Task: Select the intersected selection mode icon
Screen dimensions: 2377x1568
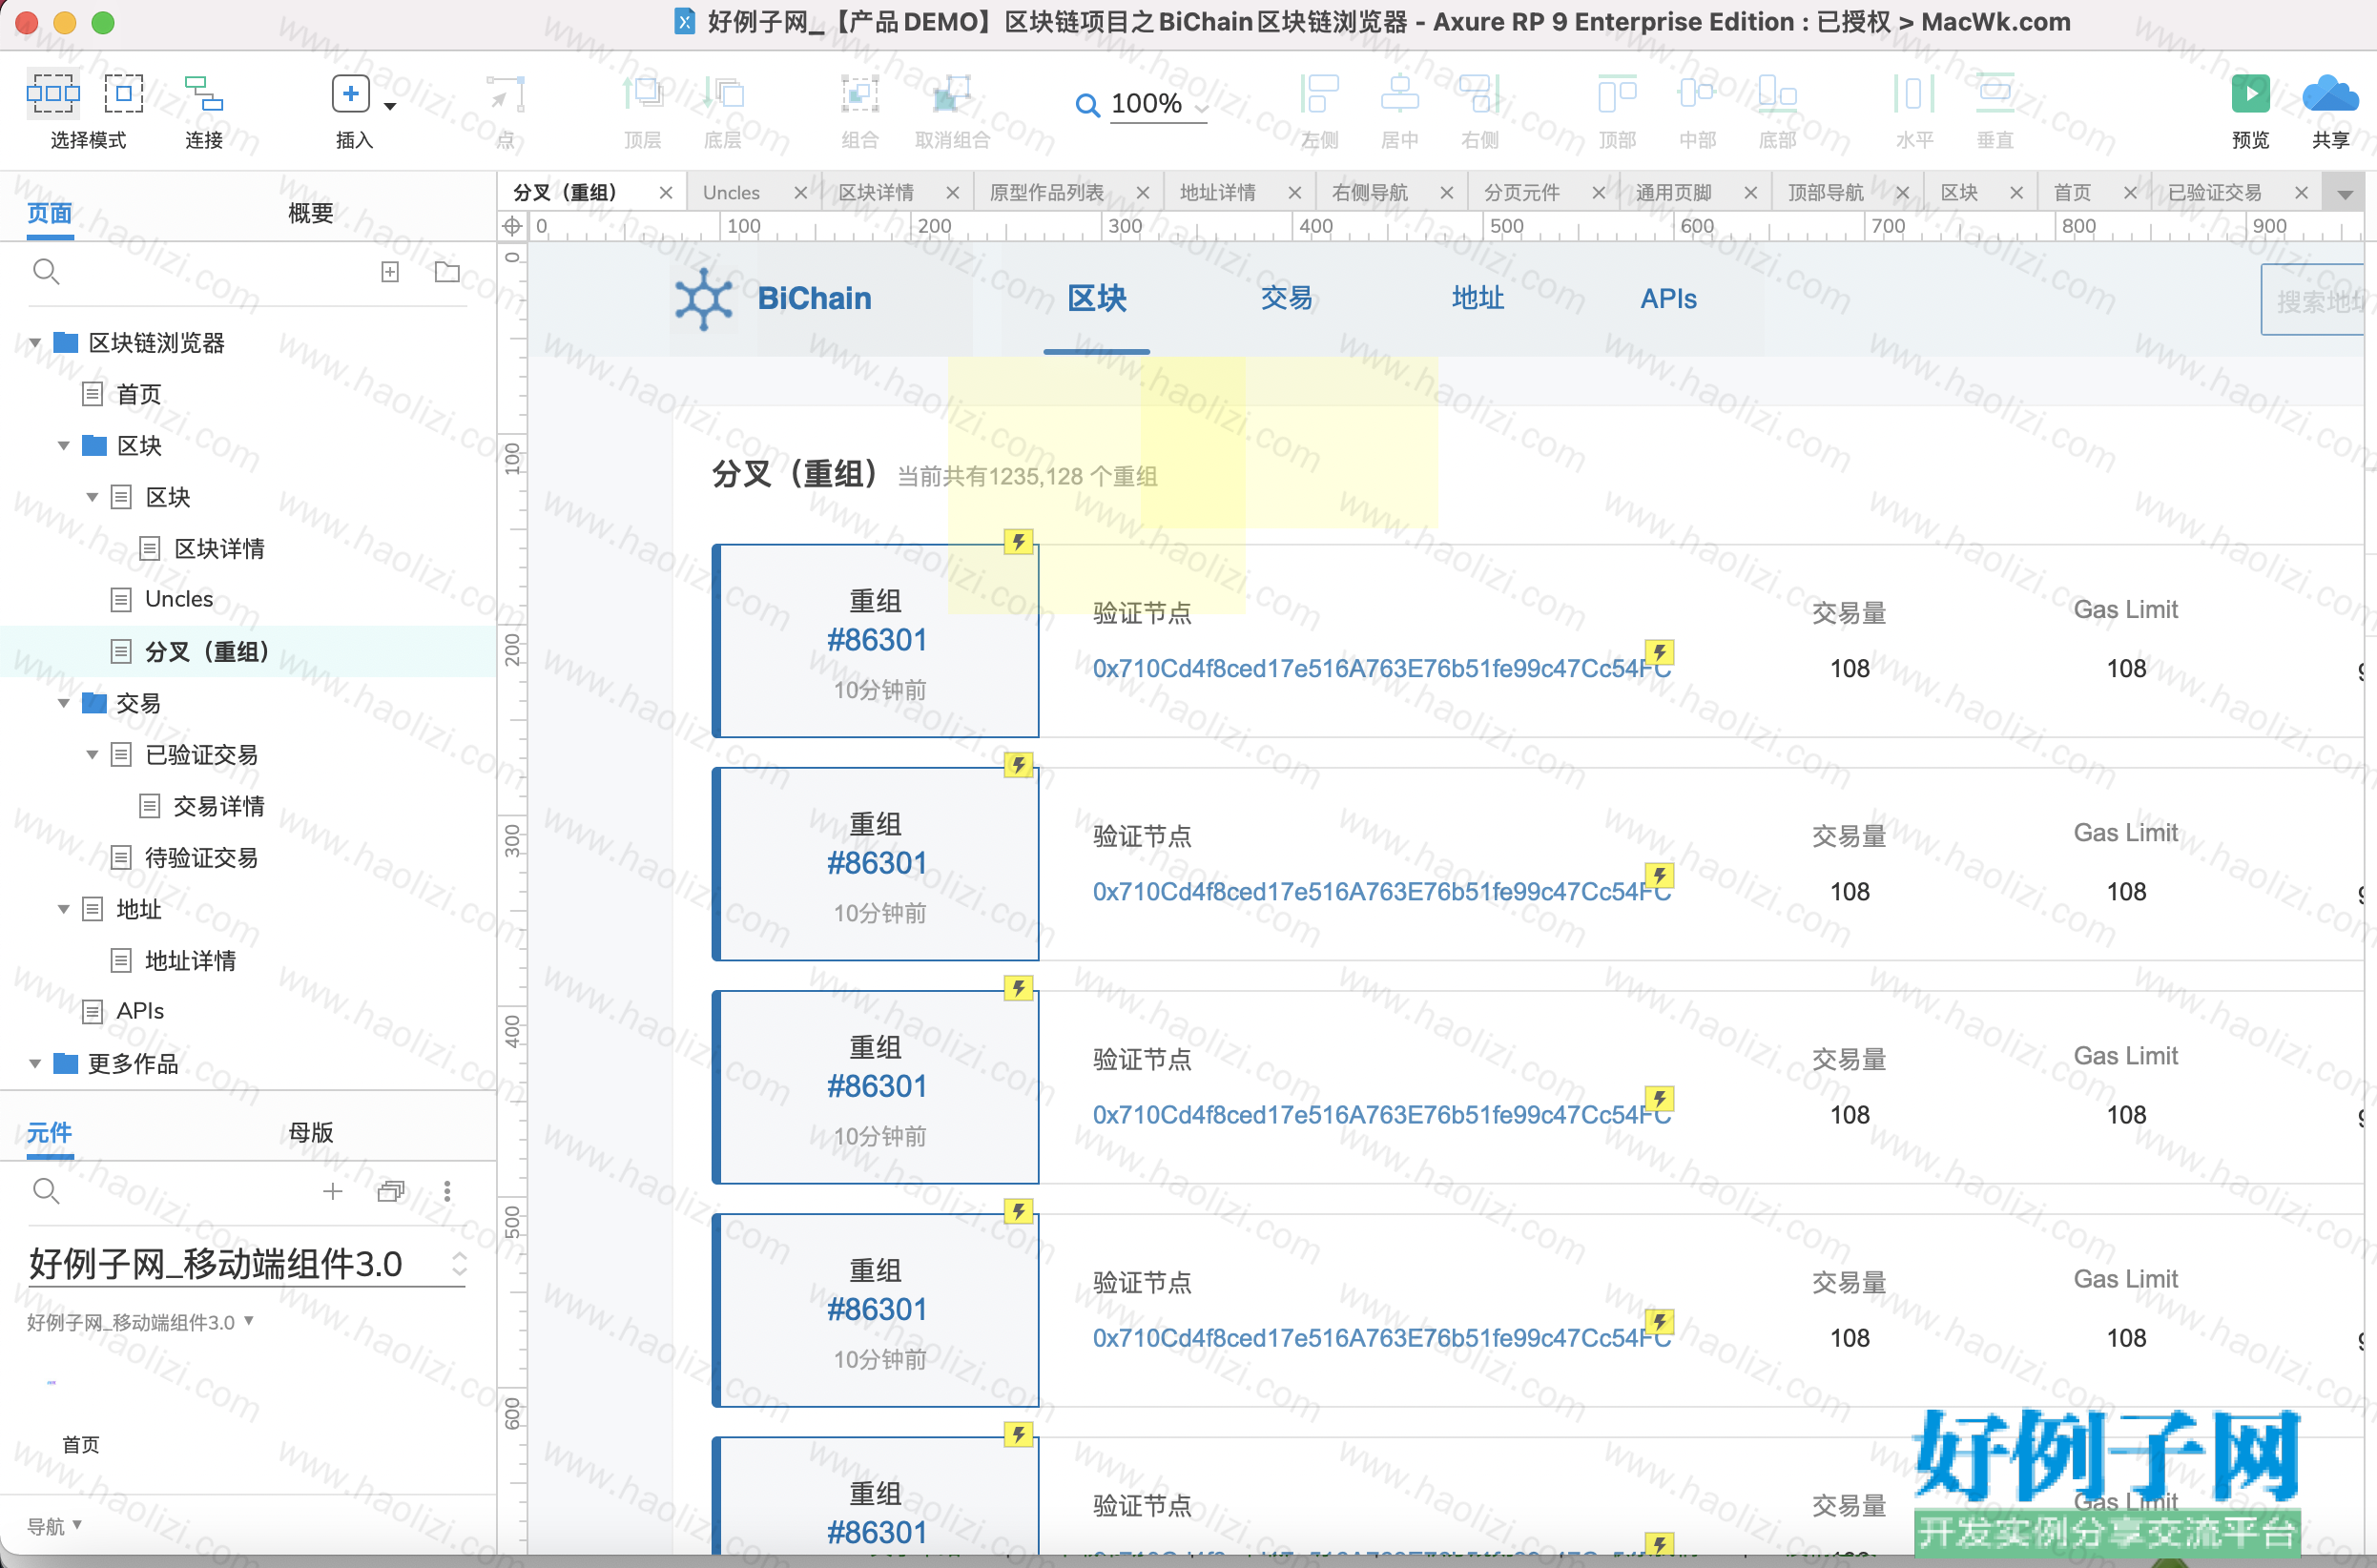Action: click(52, 94)
